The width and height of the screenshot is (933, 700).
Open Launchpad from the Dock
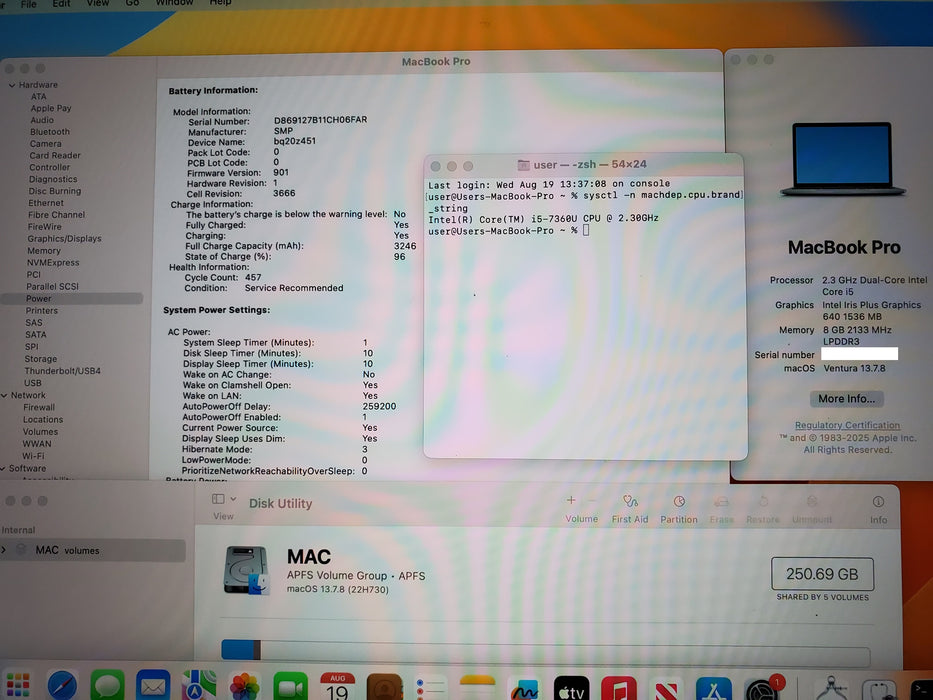[x=18, y=686]
